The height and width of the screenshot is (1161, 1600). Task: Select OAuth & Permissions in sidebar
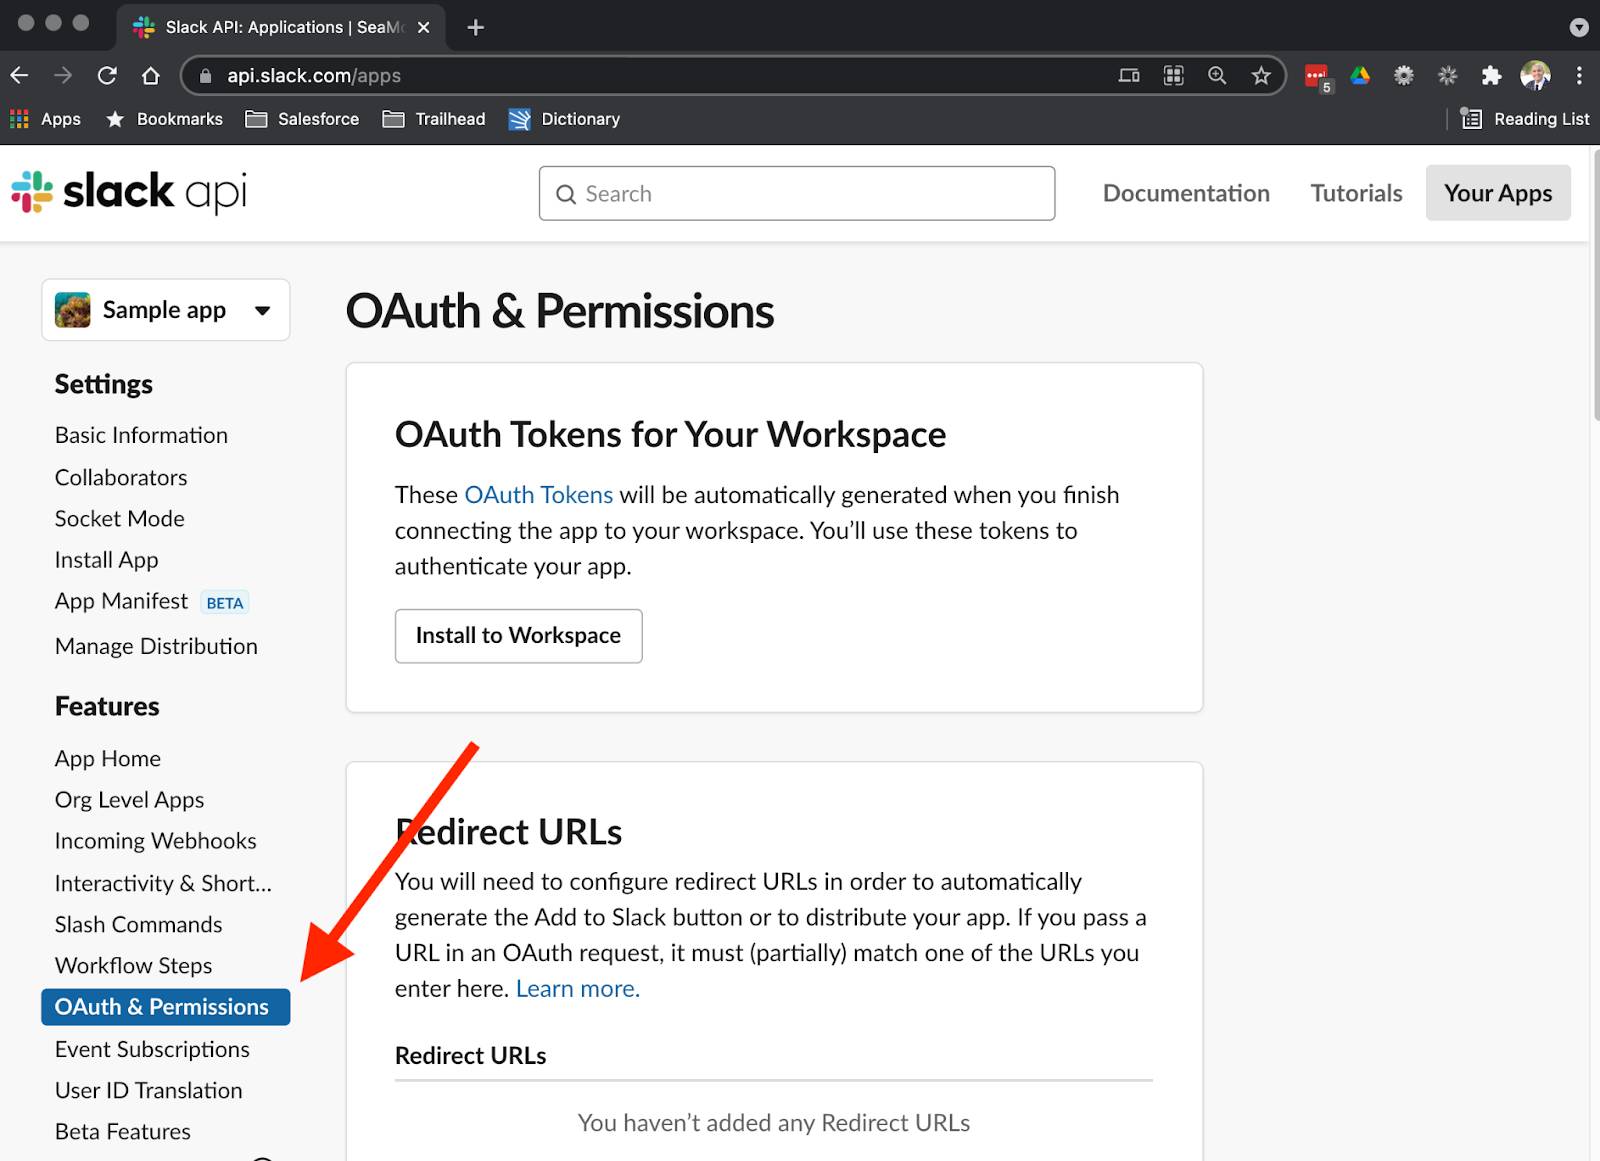166,1007
